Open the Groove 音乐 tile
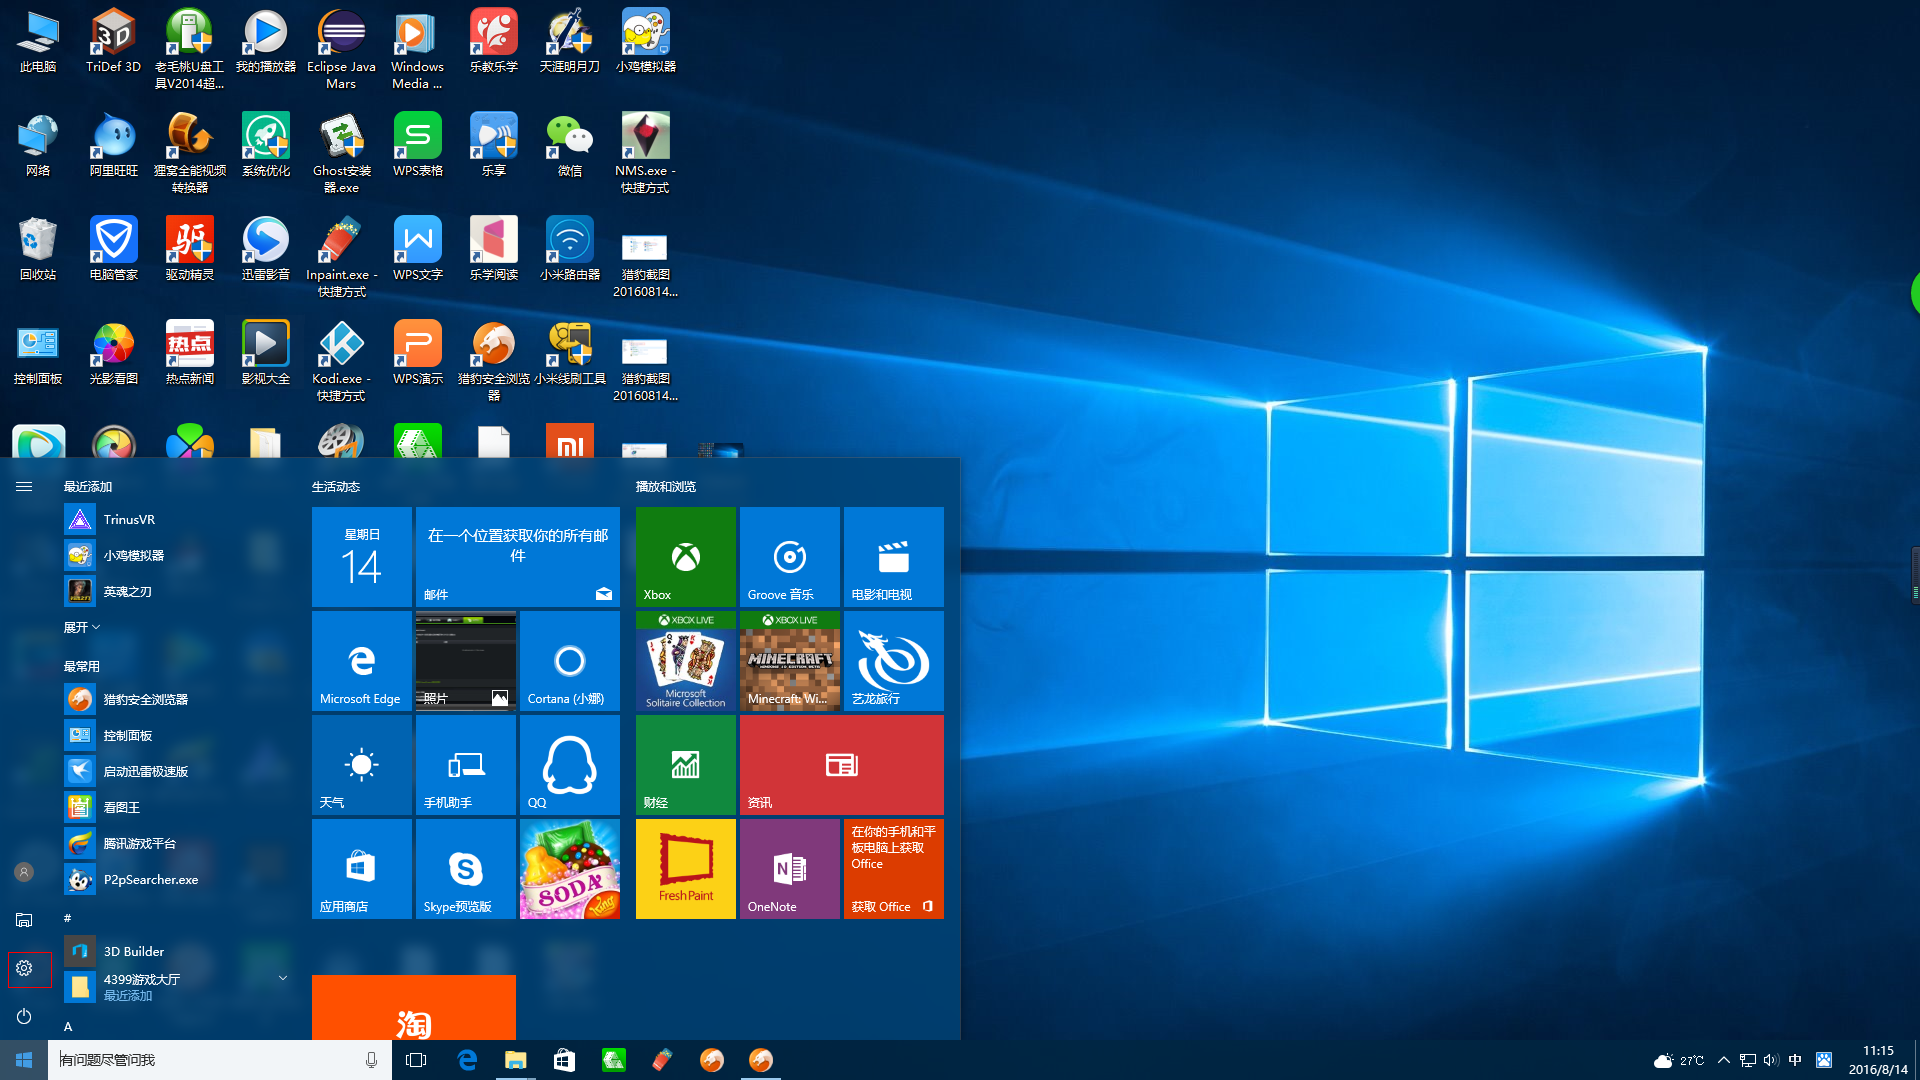This screenshot has height=1080, width=1920. [x=789, y=556]
